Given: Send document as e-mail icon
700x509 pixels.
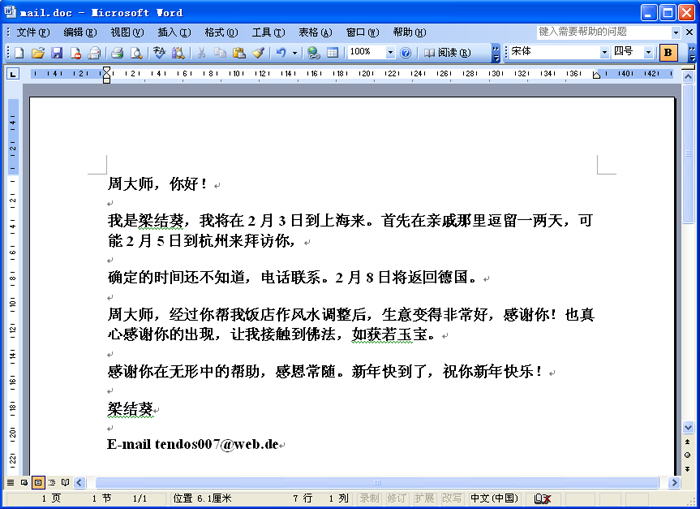Looking at the screenshot, I should pyautogui.click(x=94, y=53).
